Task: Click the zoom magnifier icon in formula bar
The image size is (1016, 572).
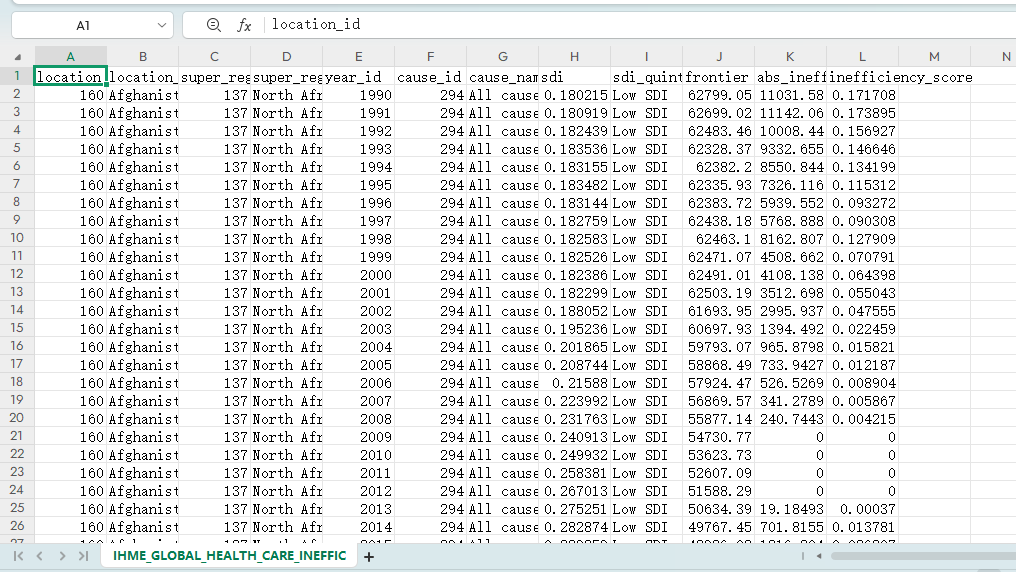Action: pyautogui.click(x=213, y=25)
